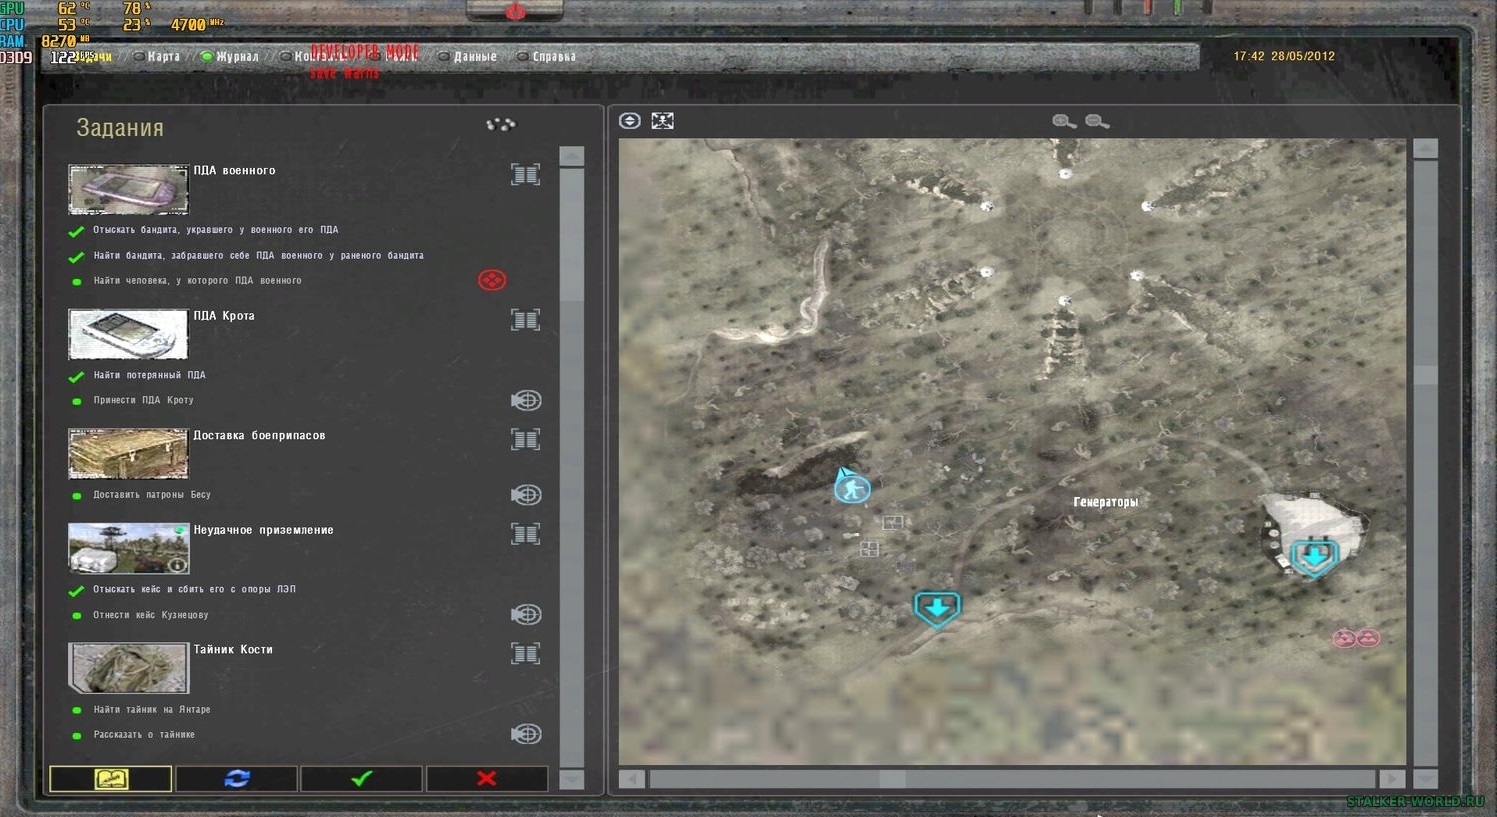Viewport: 1497px width, 817px height.
Task: Click map vertical scroll up arrow
Action: coord(1426,149)
